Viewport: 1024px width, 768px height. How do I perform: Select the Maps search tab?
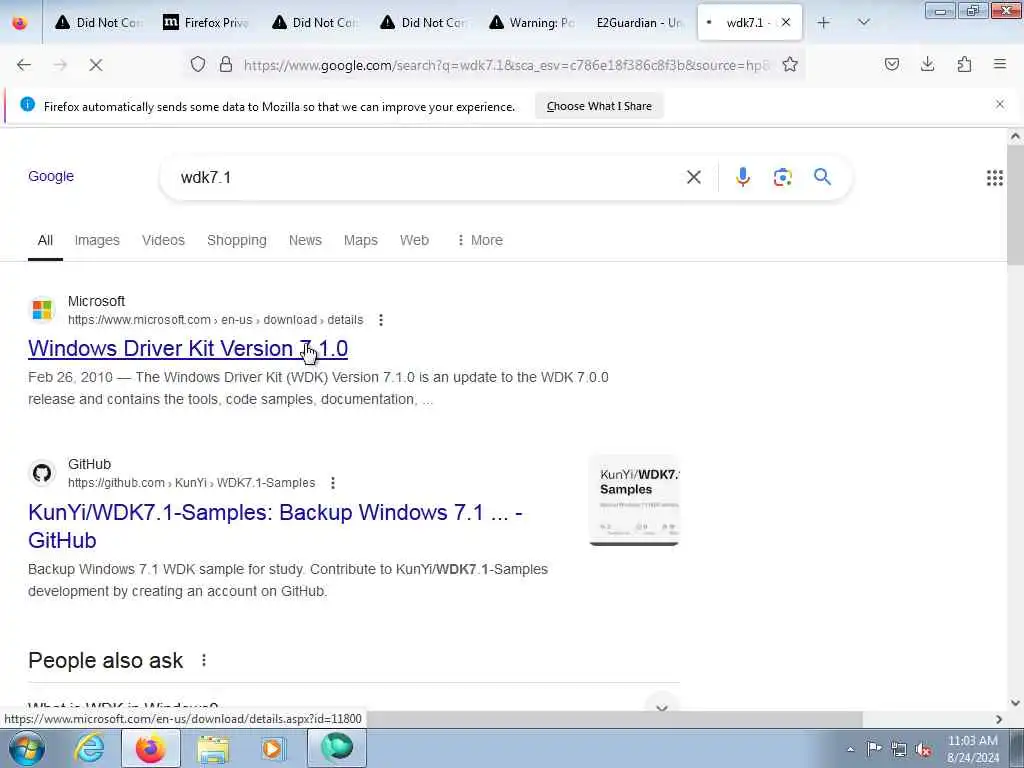360,240
